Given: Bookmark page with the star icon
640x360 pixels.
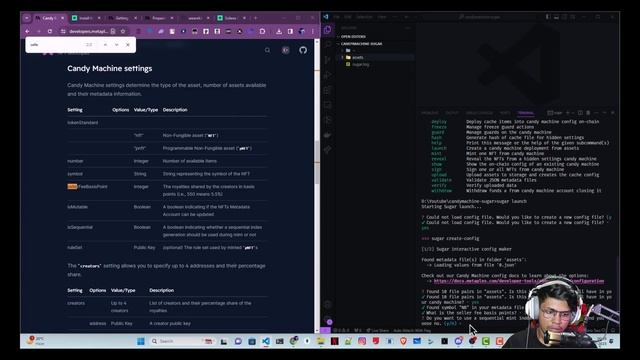Looking at the screenshot, I should (x=123, y=31).
